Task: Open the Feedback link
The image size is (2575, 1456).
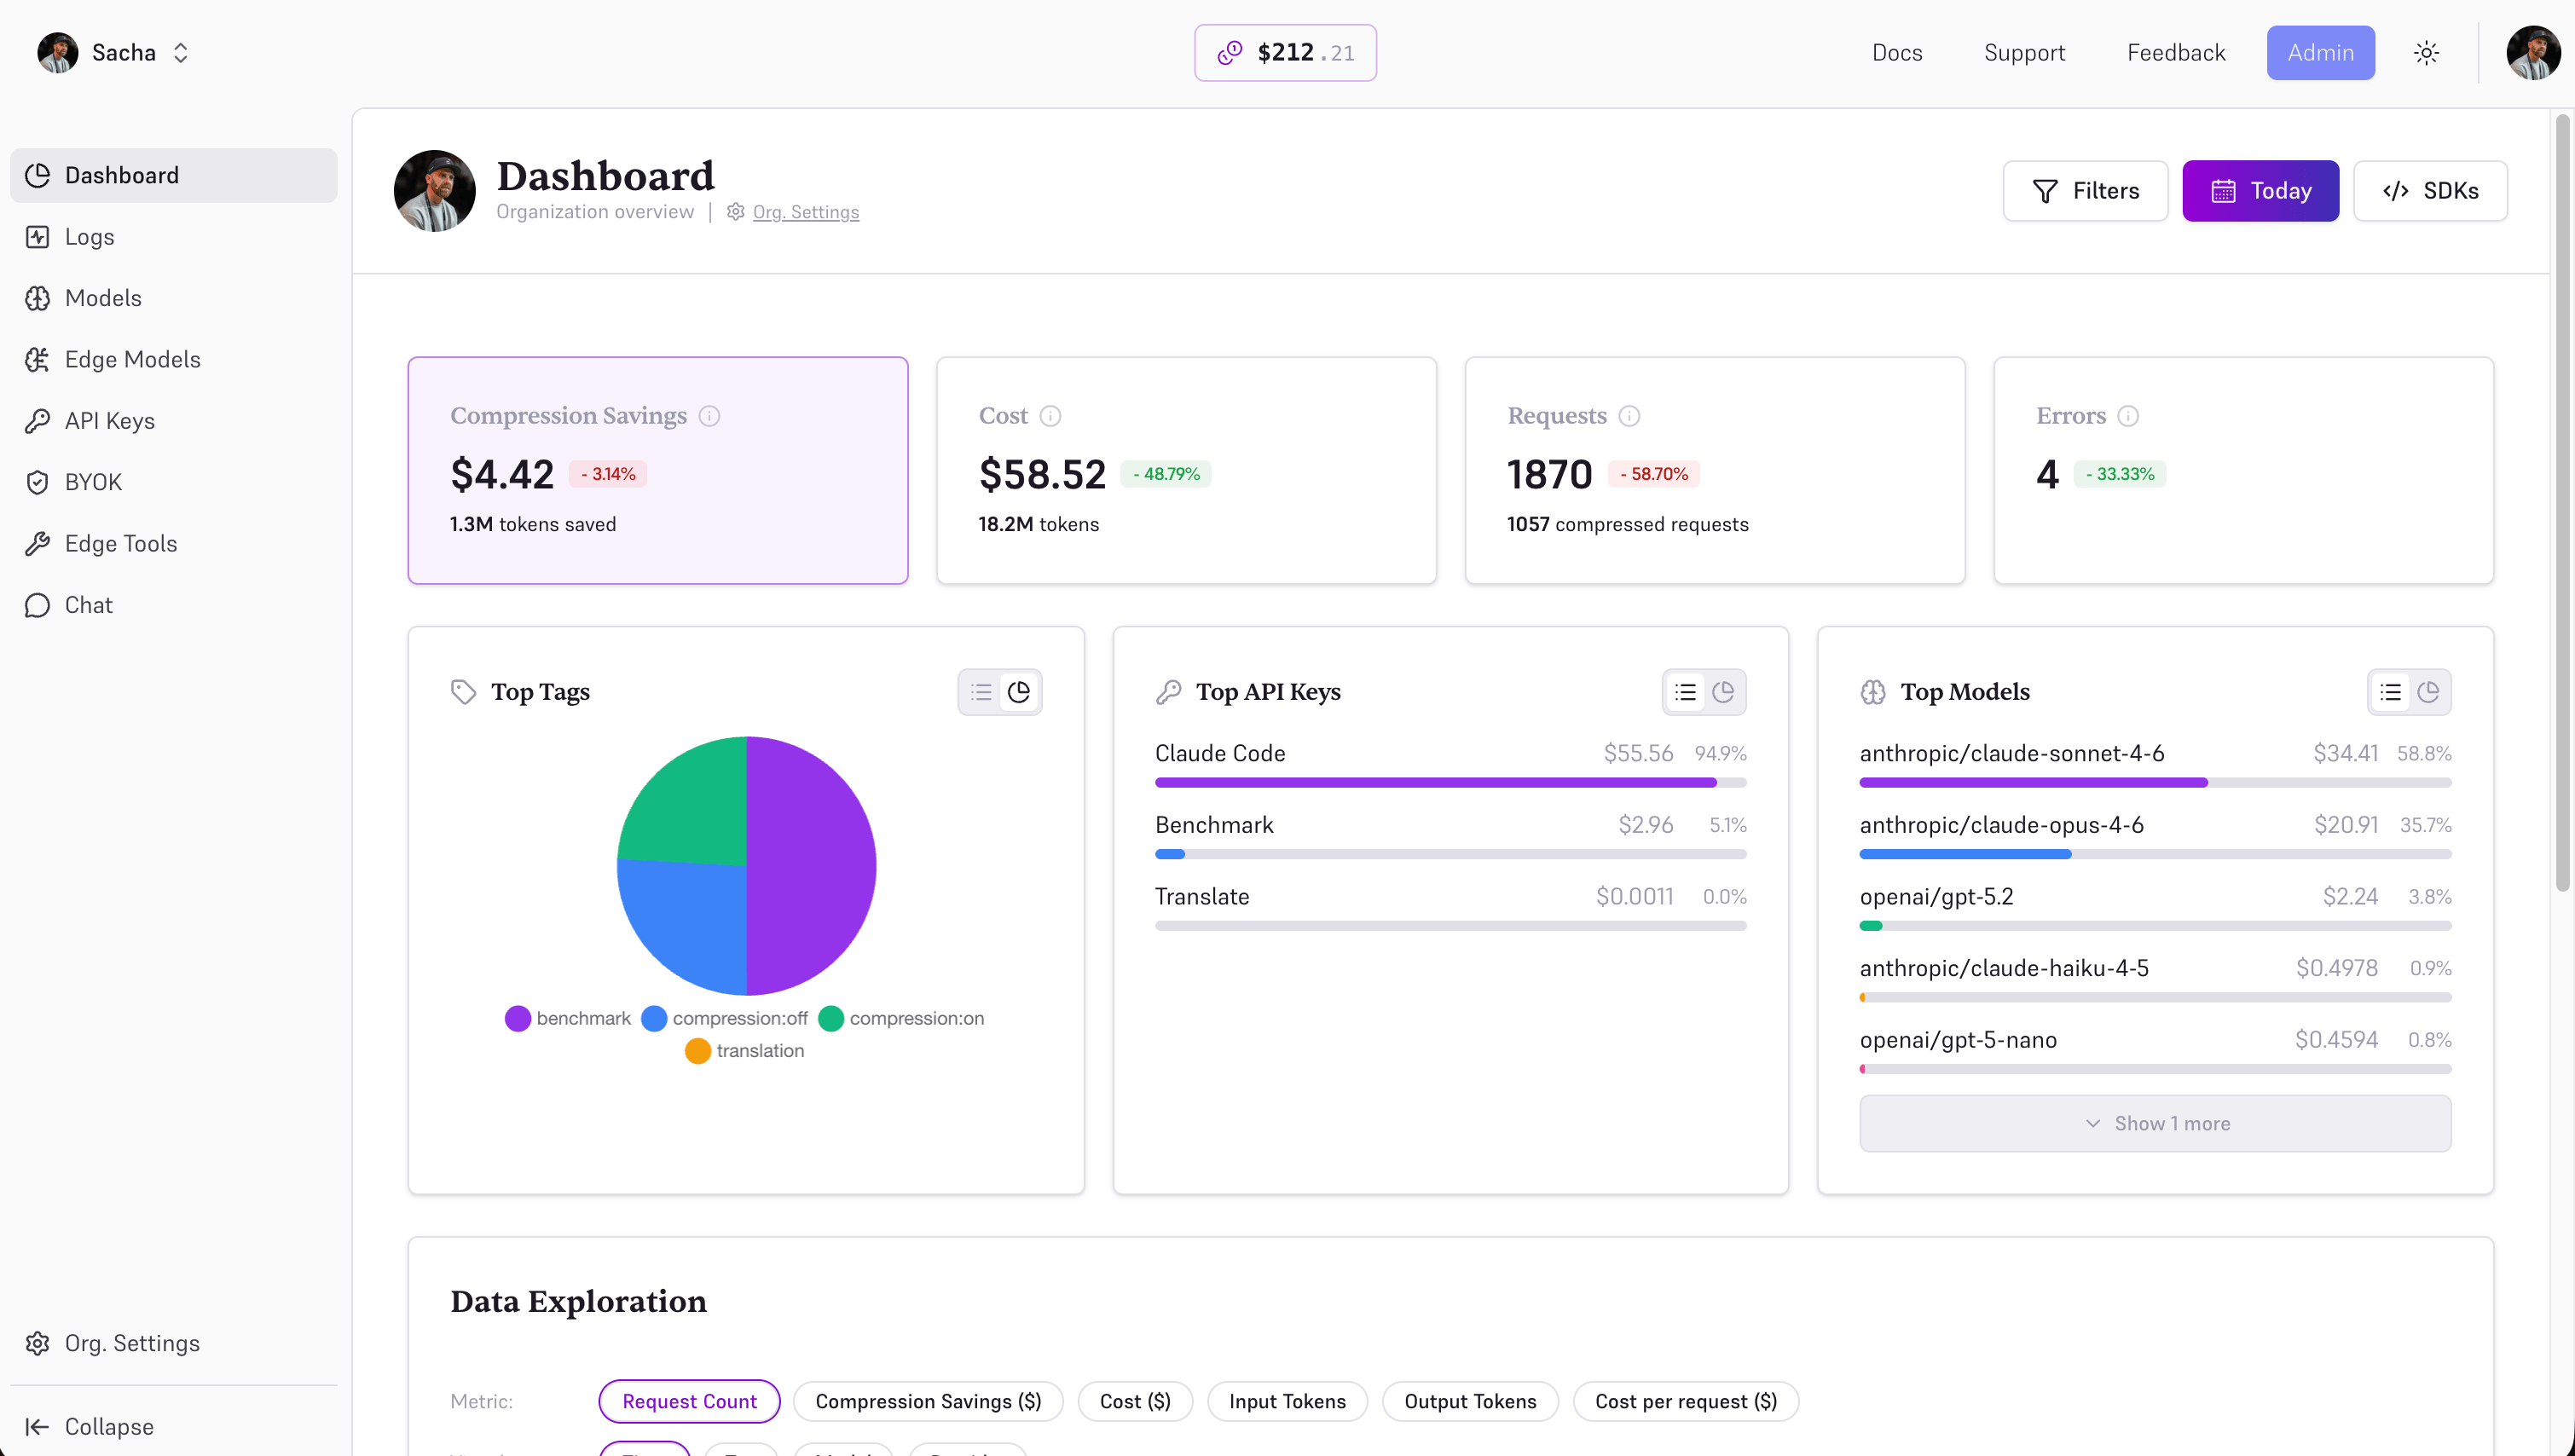Action: (x=2176, y=53)
